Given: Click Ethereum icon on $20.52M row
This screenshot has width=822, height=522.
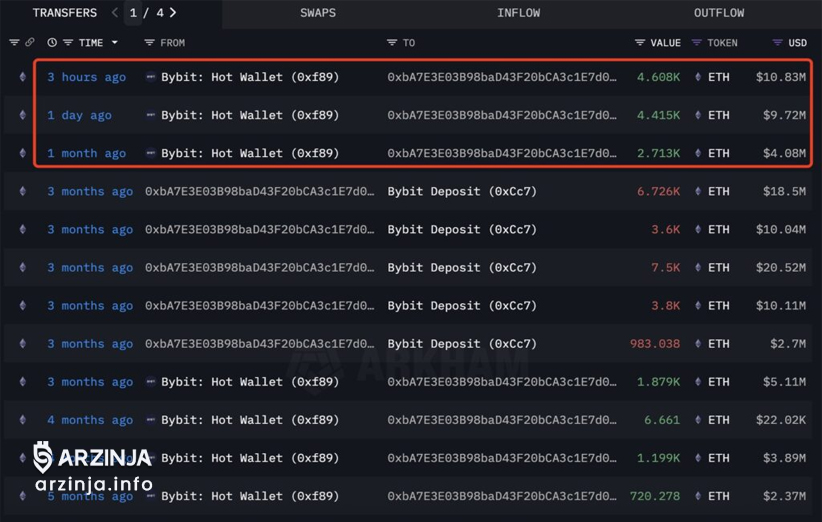Looking at the screenshot, I should 23,268.
